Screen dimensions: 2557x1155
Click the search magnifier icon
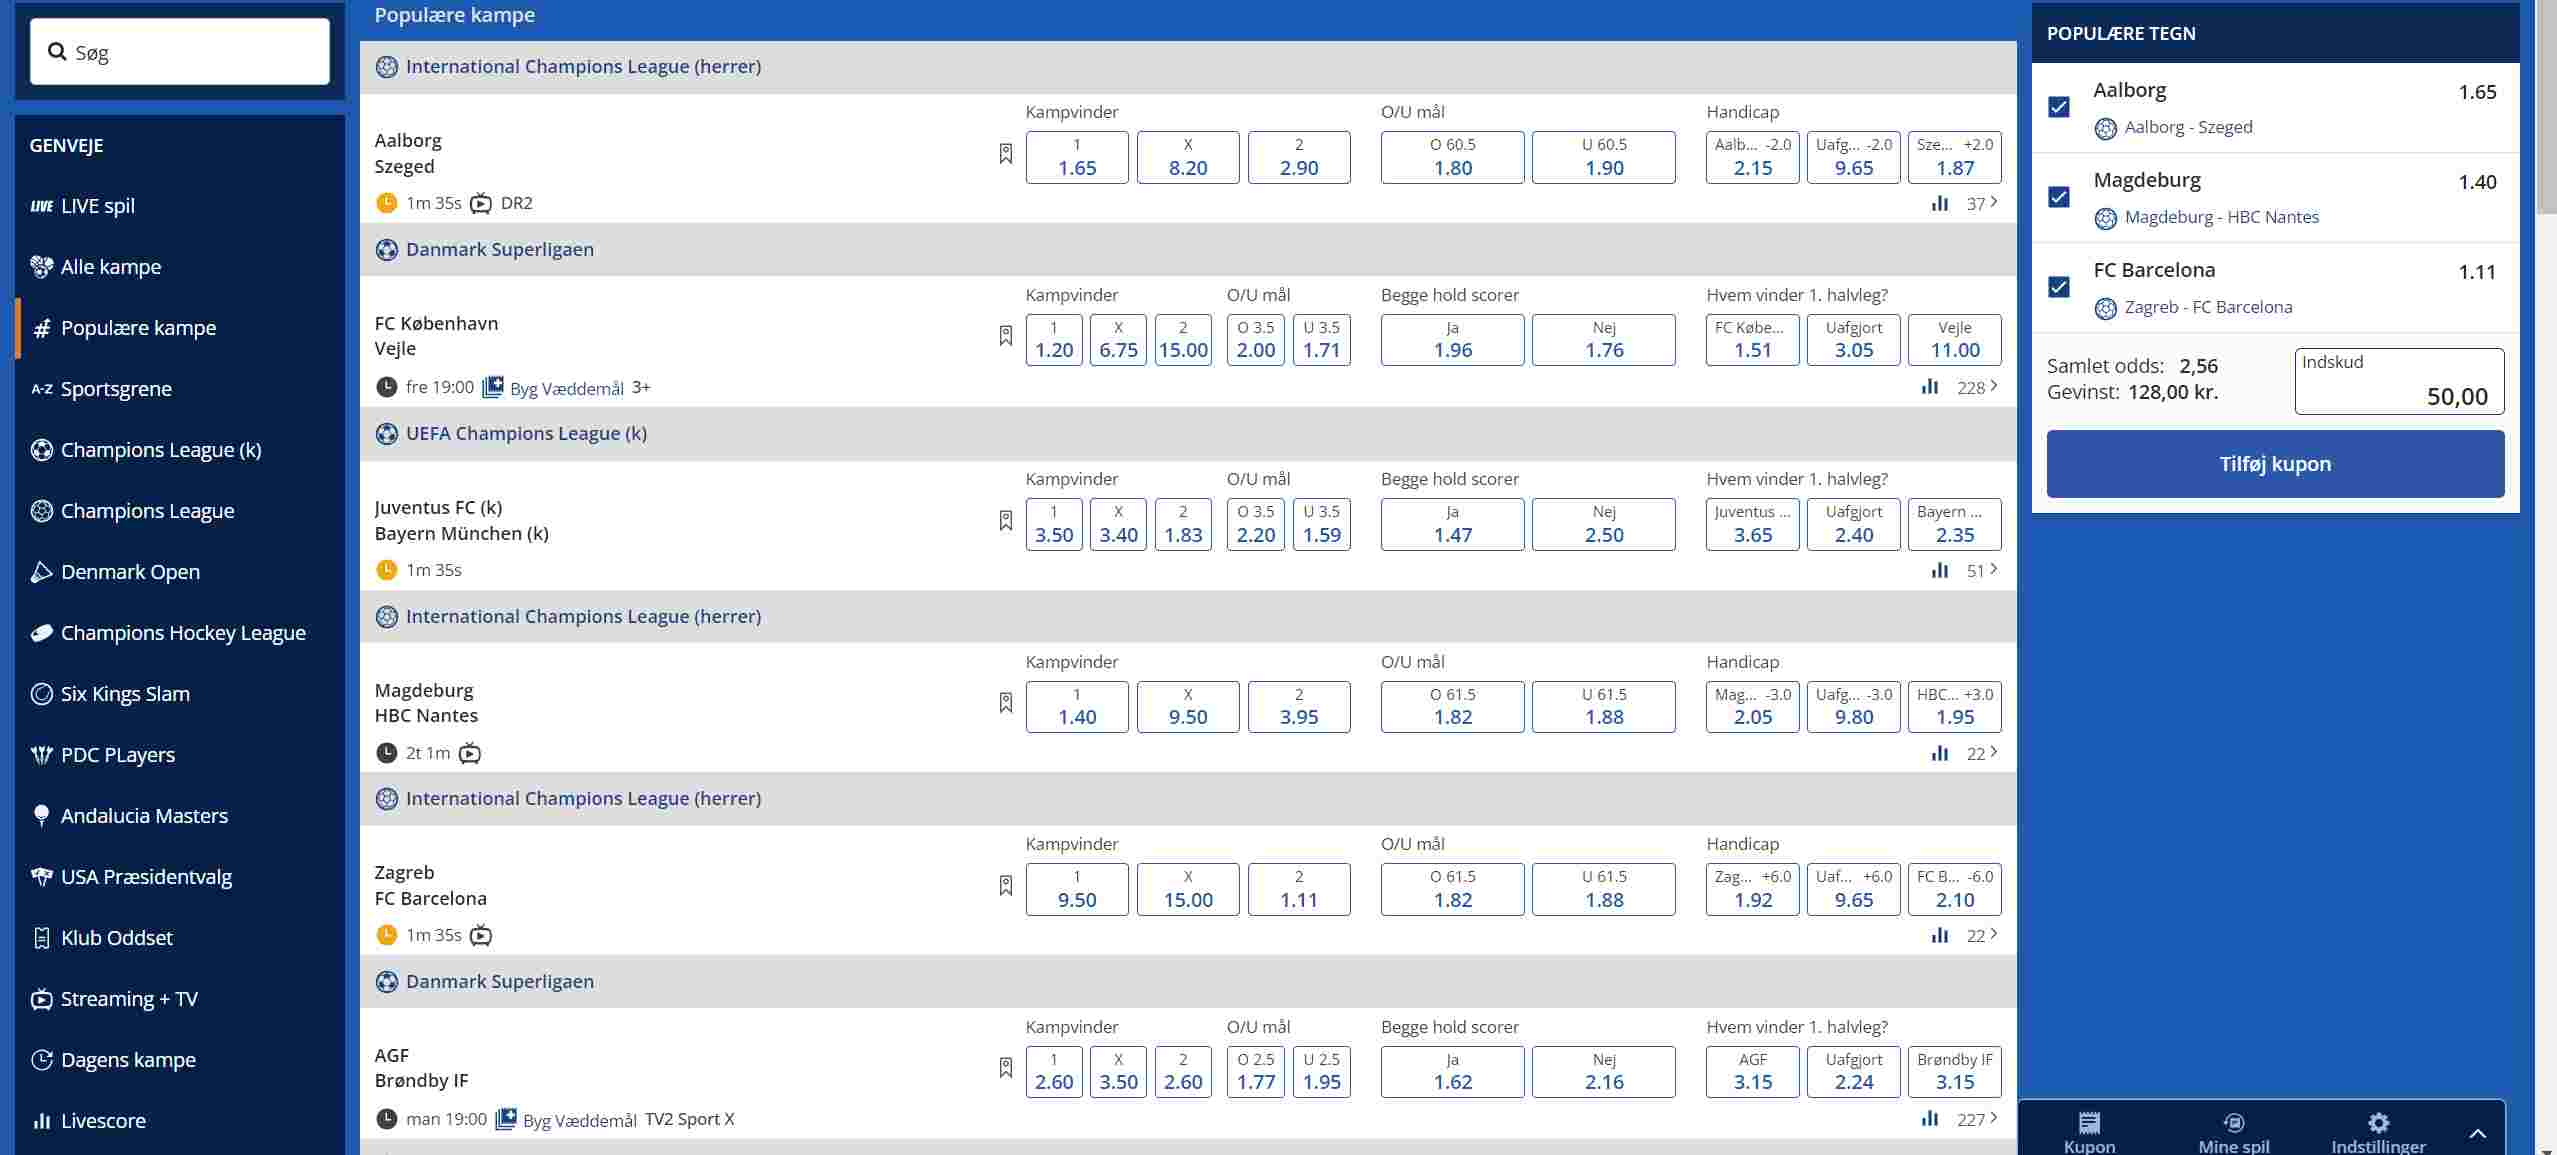tap(57, 52)
